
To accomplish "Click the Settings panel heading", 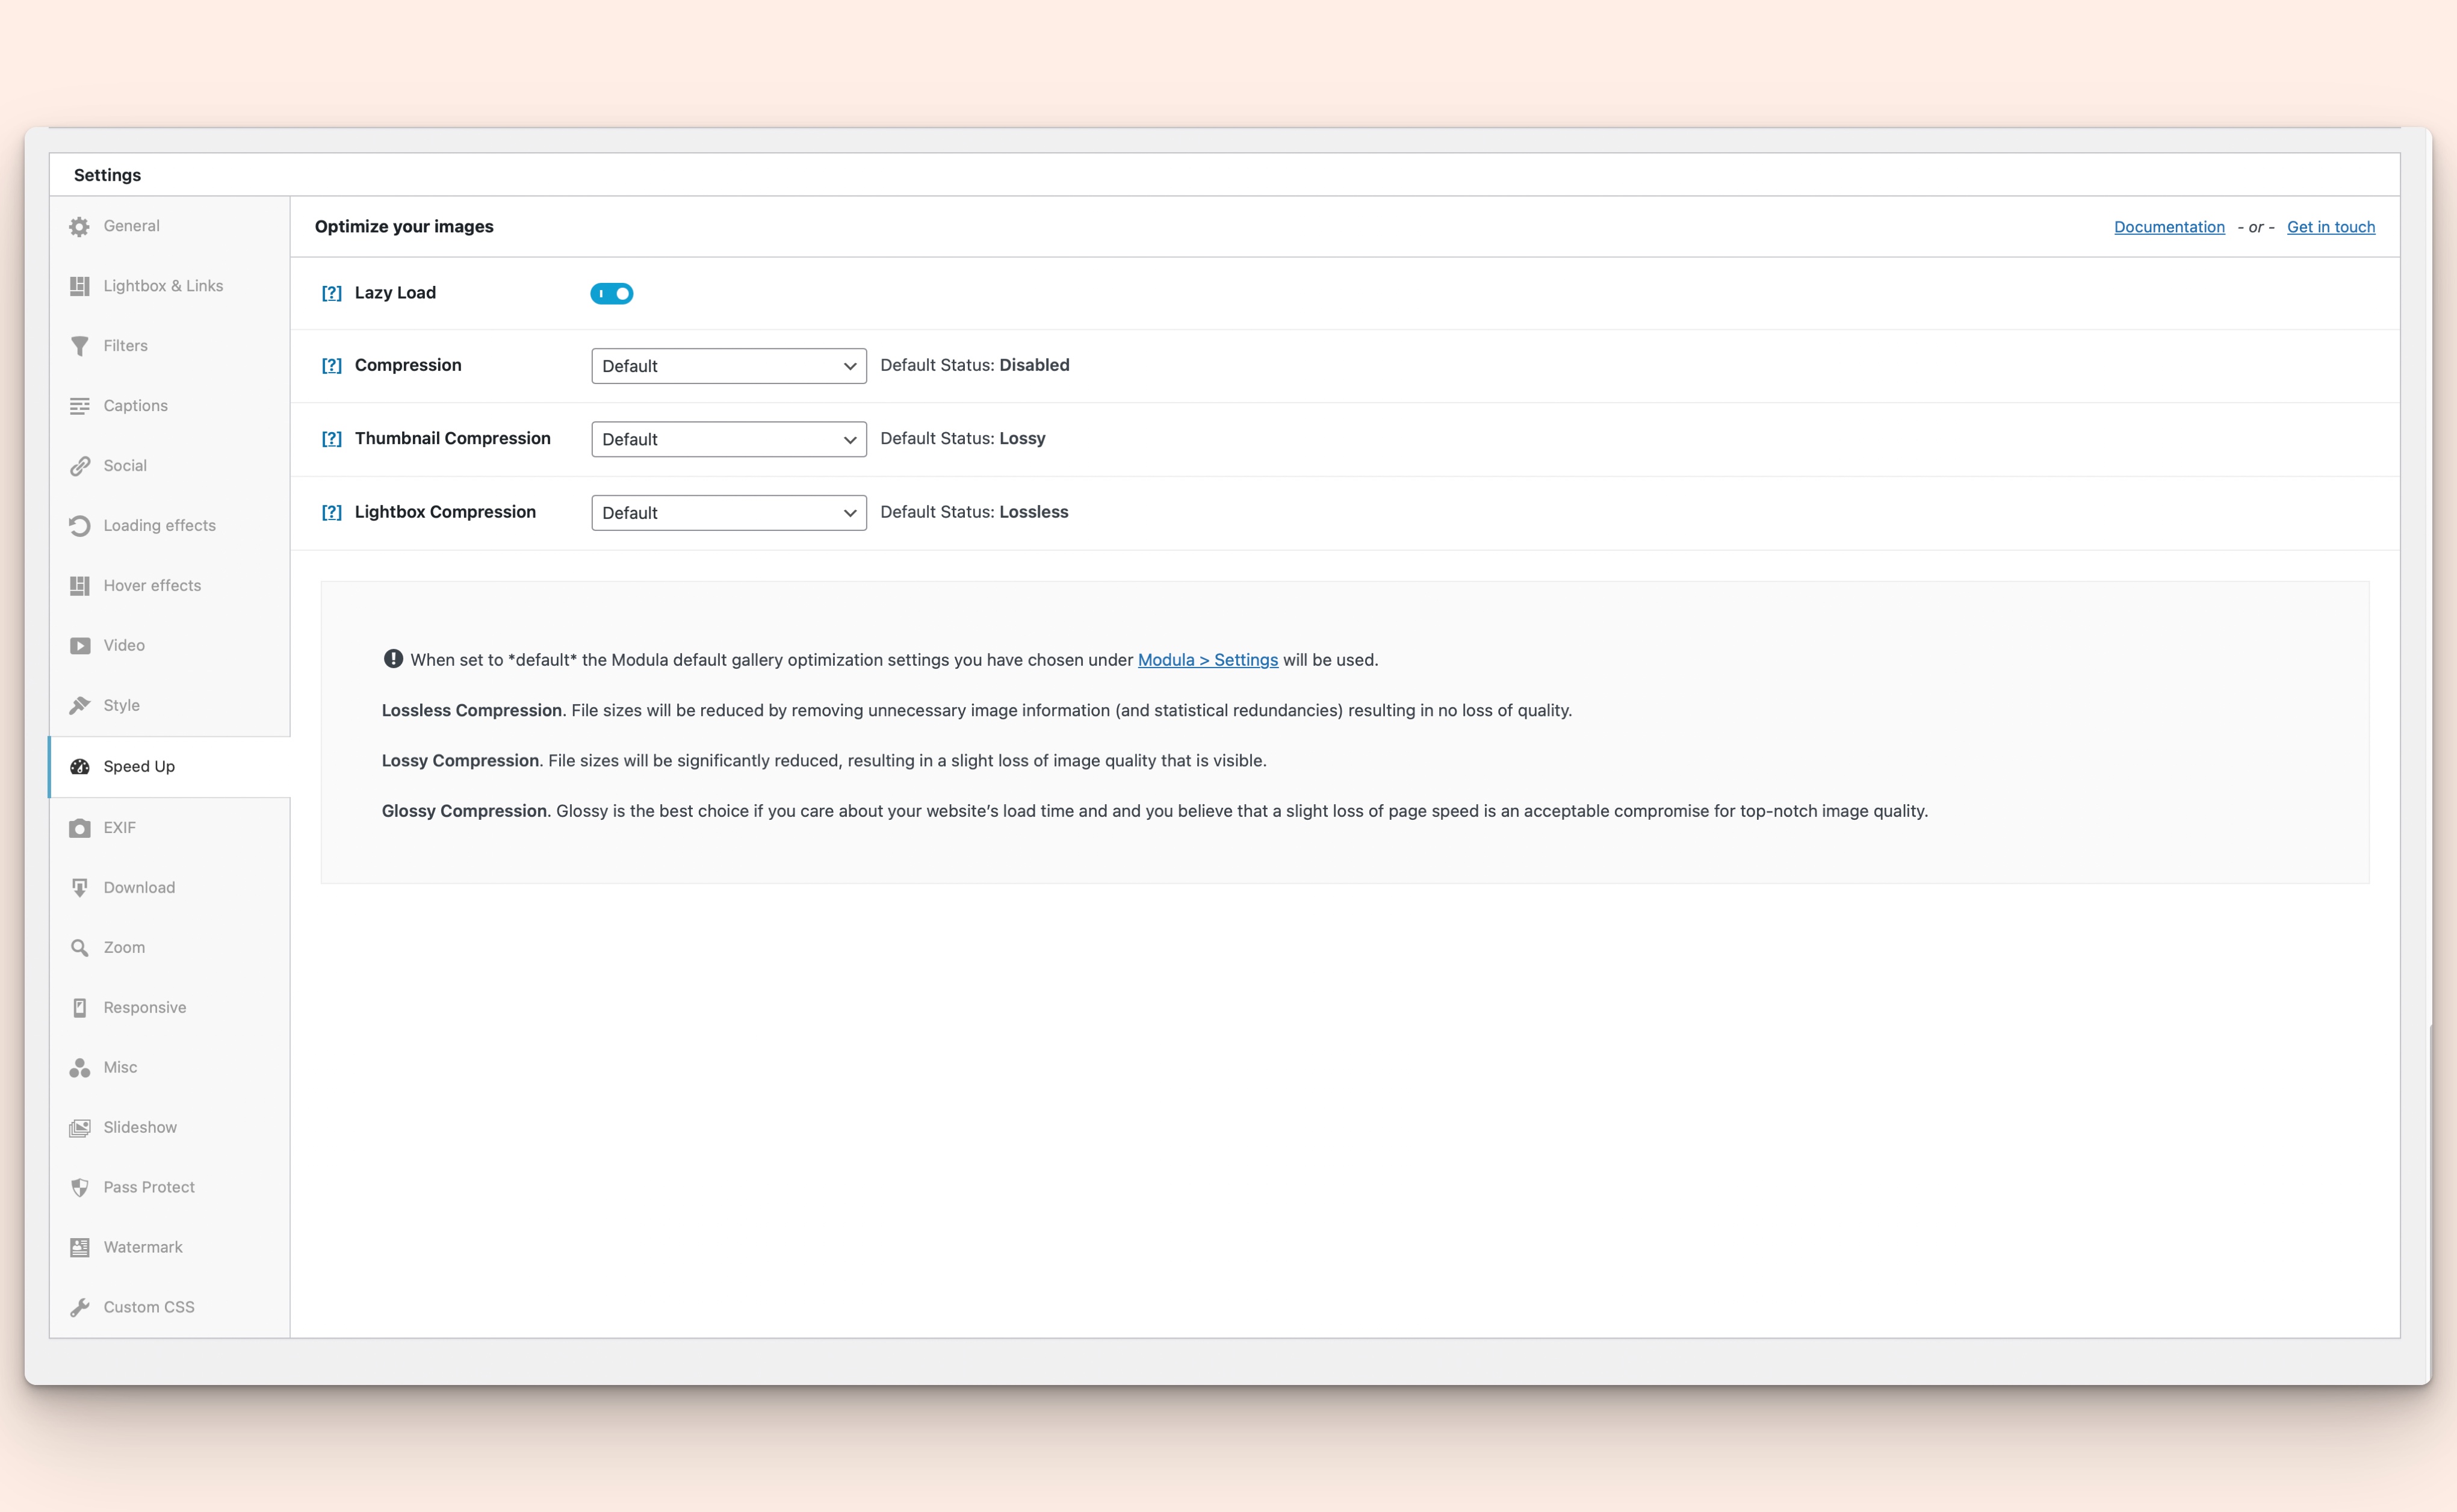I will coord(107,175).
